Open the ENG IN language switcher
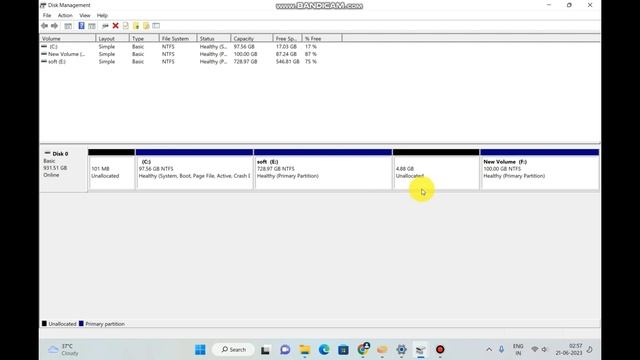The height and width of the screenshot is (360, 640). [x=518, y=350]
